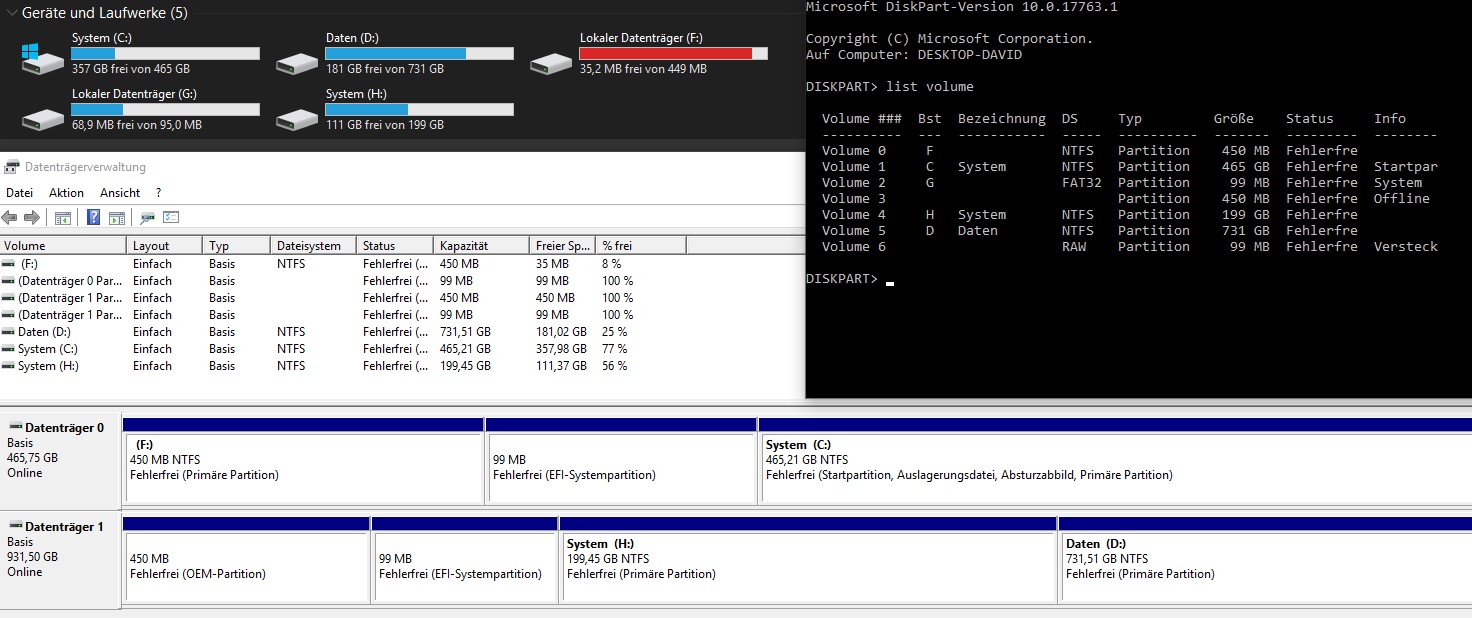This screenshot has height=618, width=1472.
Task: Click the checklist properties toolbar icon
Action: click(171, 218)
